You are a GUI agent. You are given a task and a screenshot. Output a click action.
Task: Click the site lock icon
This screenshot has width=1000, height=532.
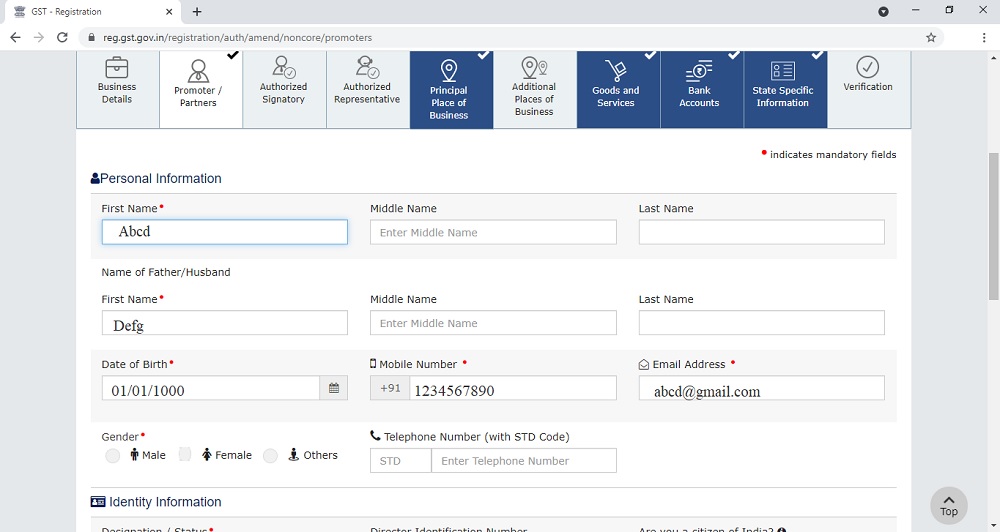(91, 38)
